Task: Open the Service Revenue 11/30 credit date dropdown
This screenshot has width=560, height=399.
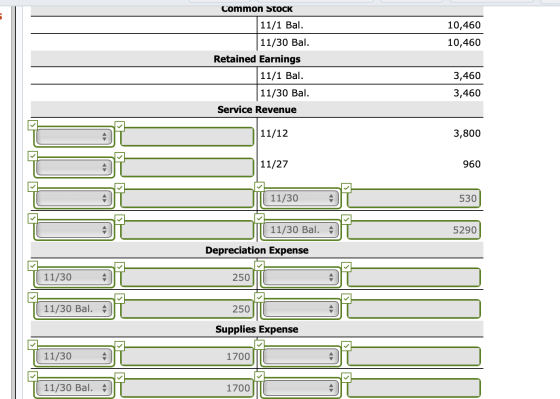Action: pyautogui.click(x=301, y=198)
